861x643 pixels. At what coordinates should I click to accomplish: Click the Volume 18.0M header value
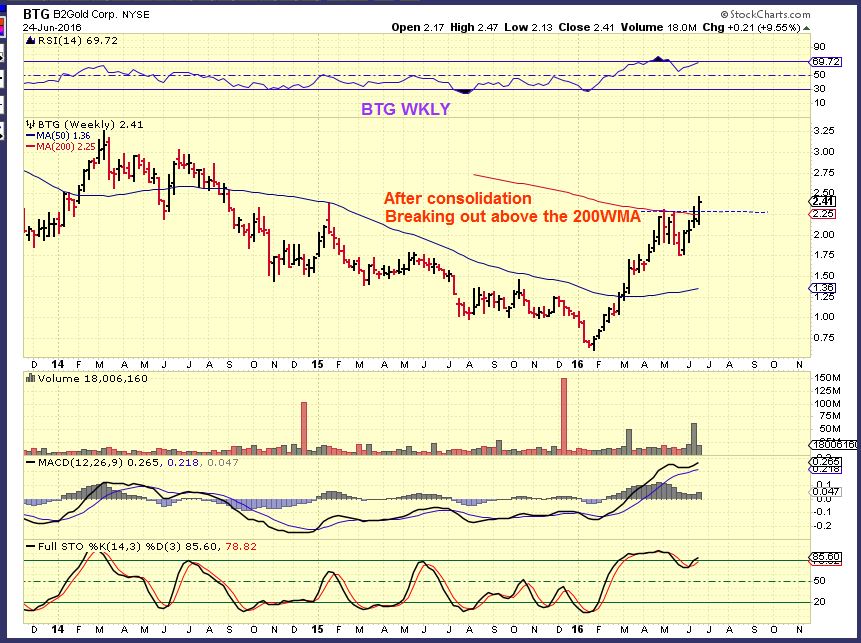(x=658, y=27)
